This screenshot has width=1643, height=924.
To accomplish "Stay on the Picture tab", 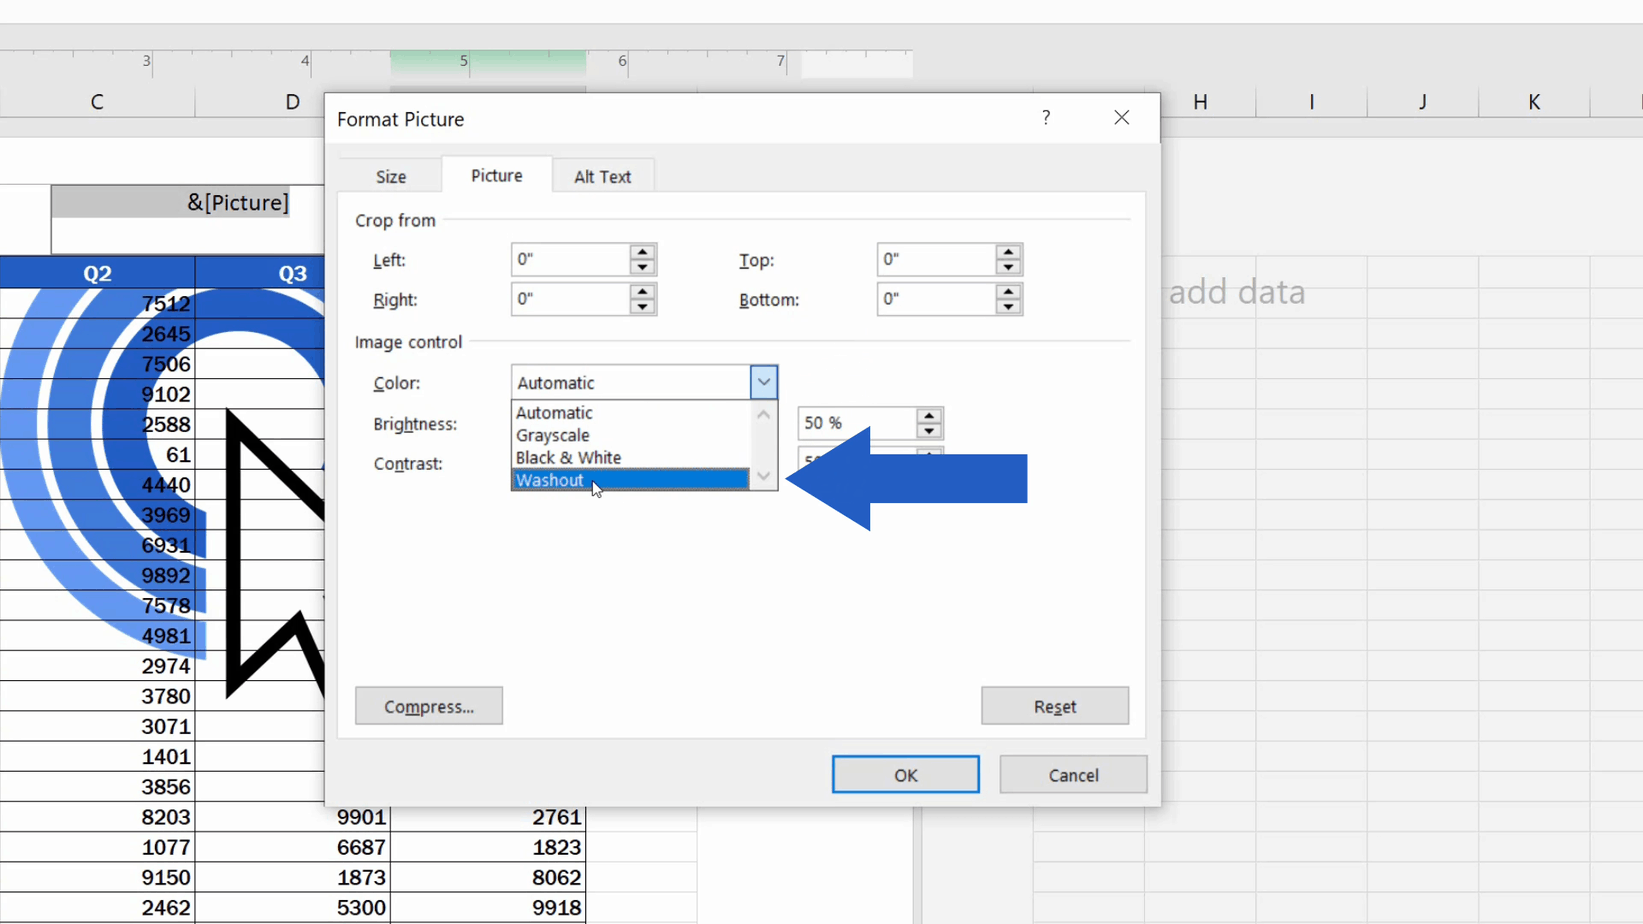I will (x=496, y=175).
